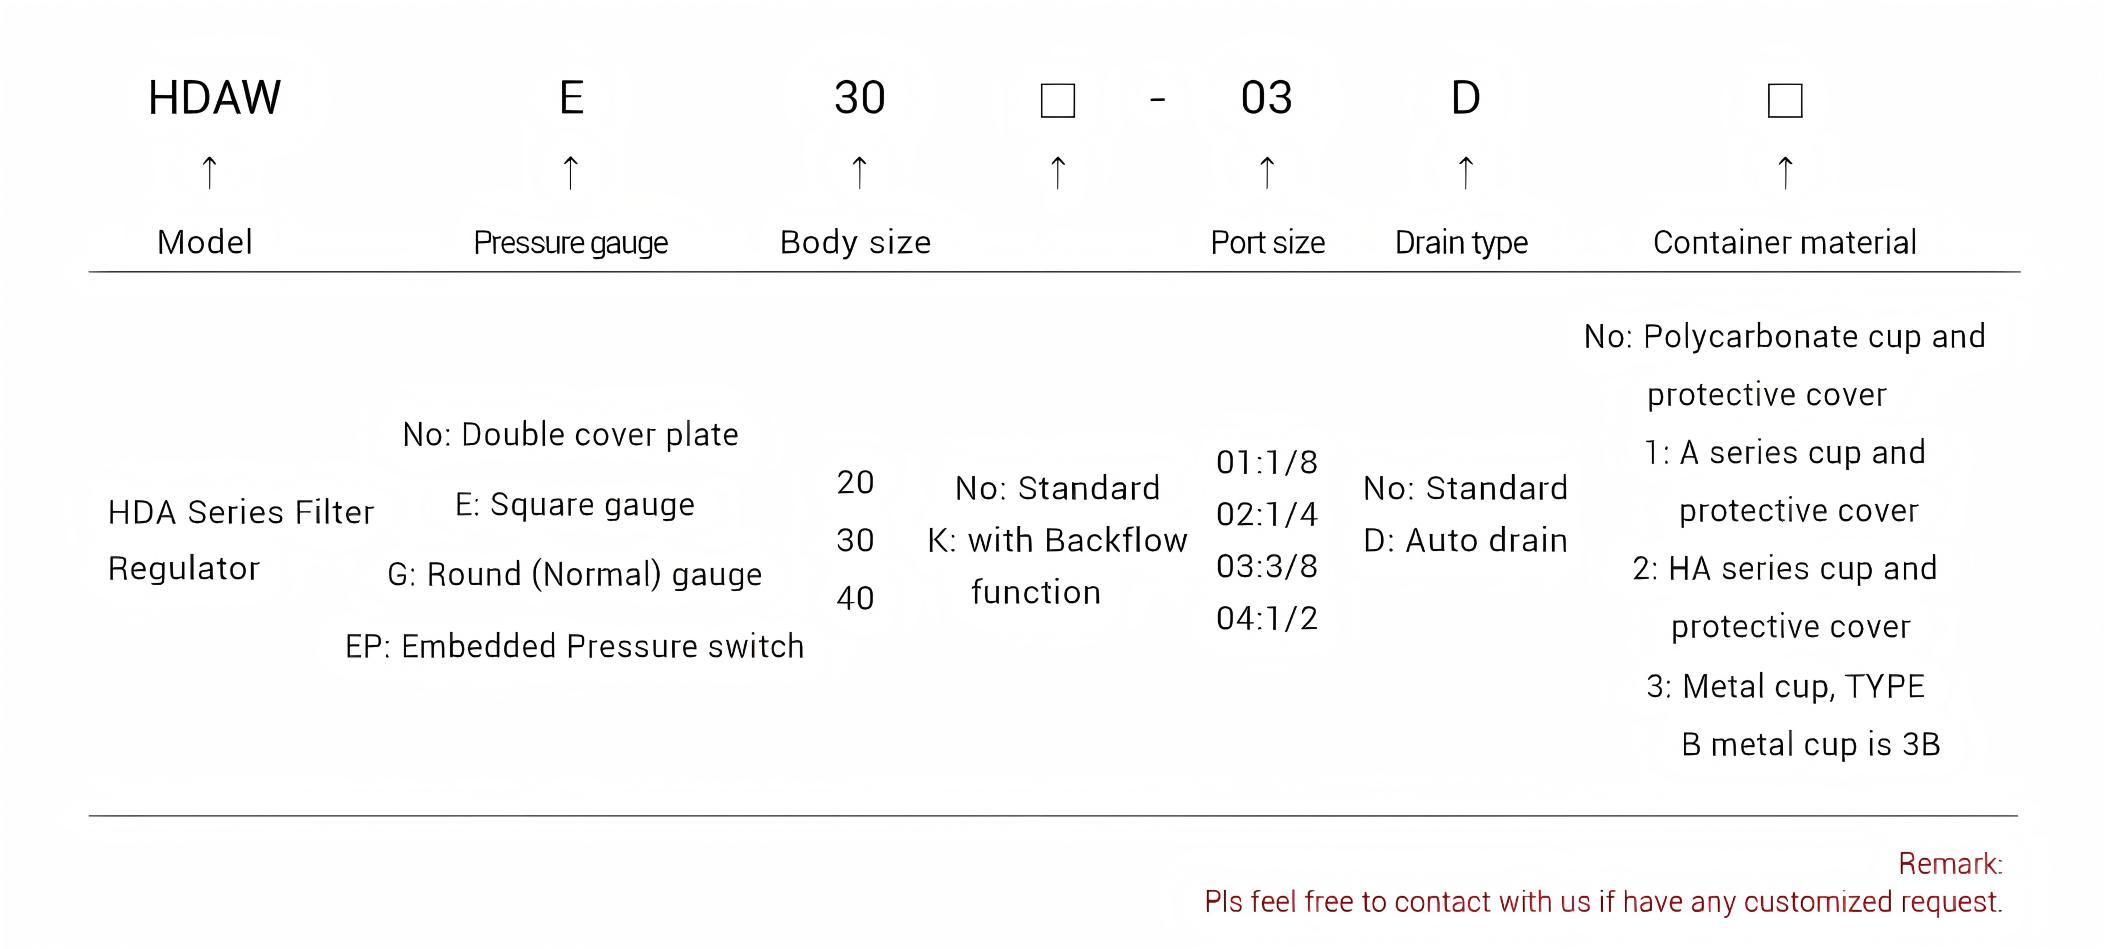Viewport: 2104px width, 949px height.
Task: Select body size 40 in the list
Action: 855,599
